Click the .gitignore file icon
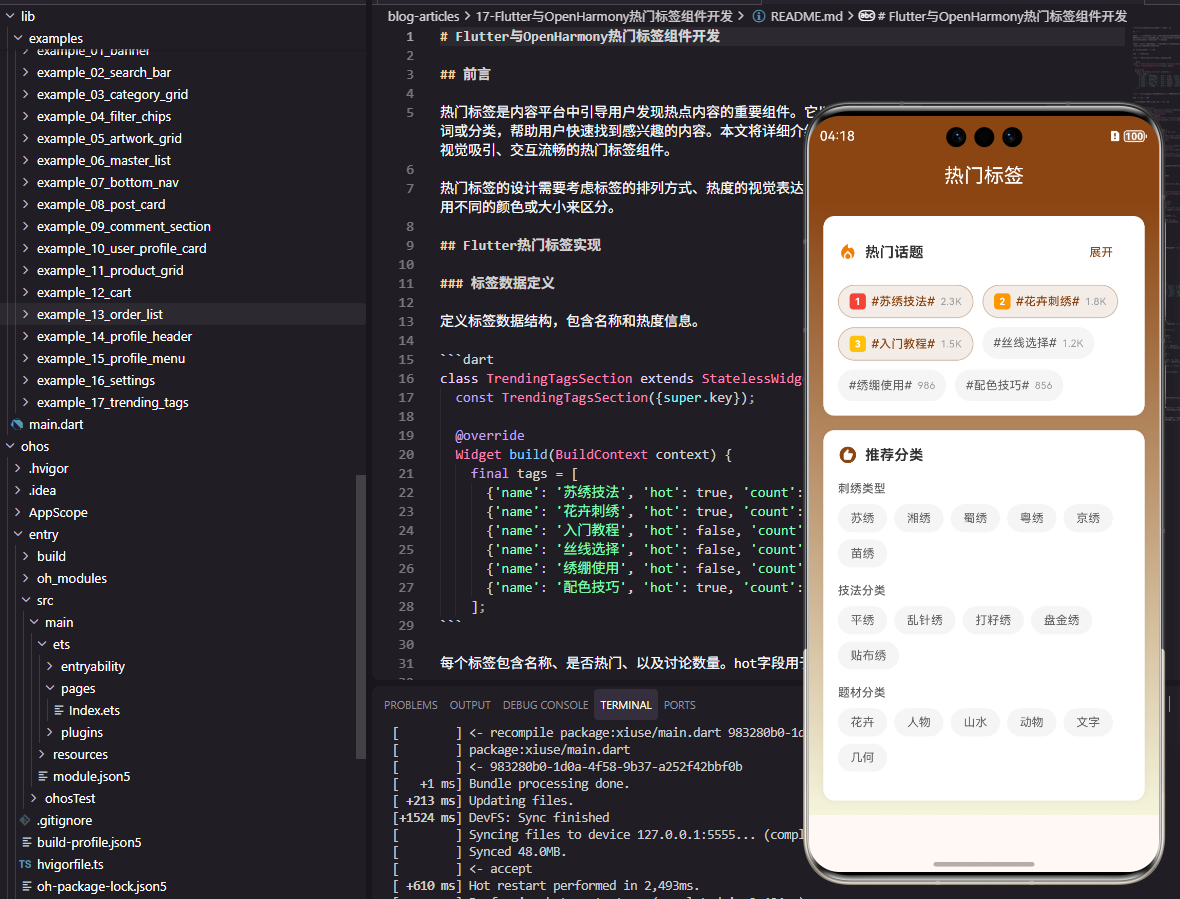 click(x=26, y=820)
